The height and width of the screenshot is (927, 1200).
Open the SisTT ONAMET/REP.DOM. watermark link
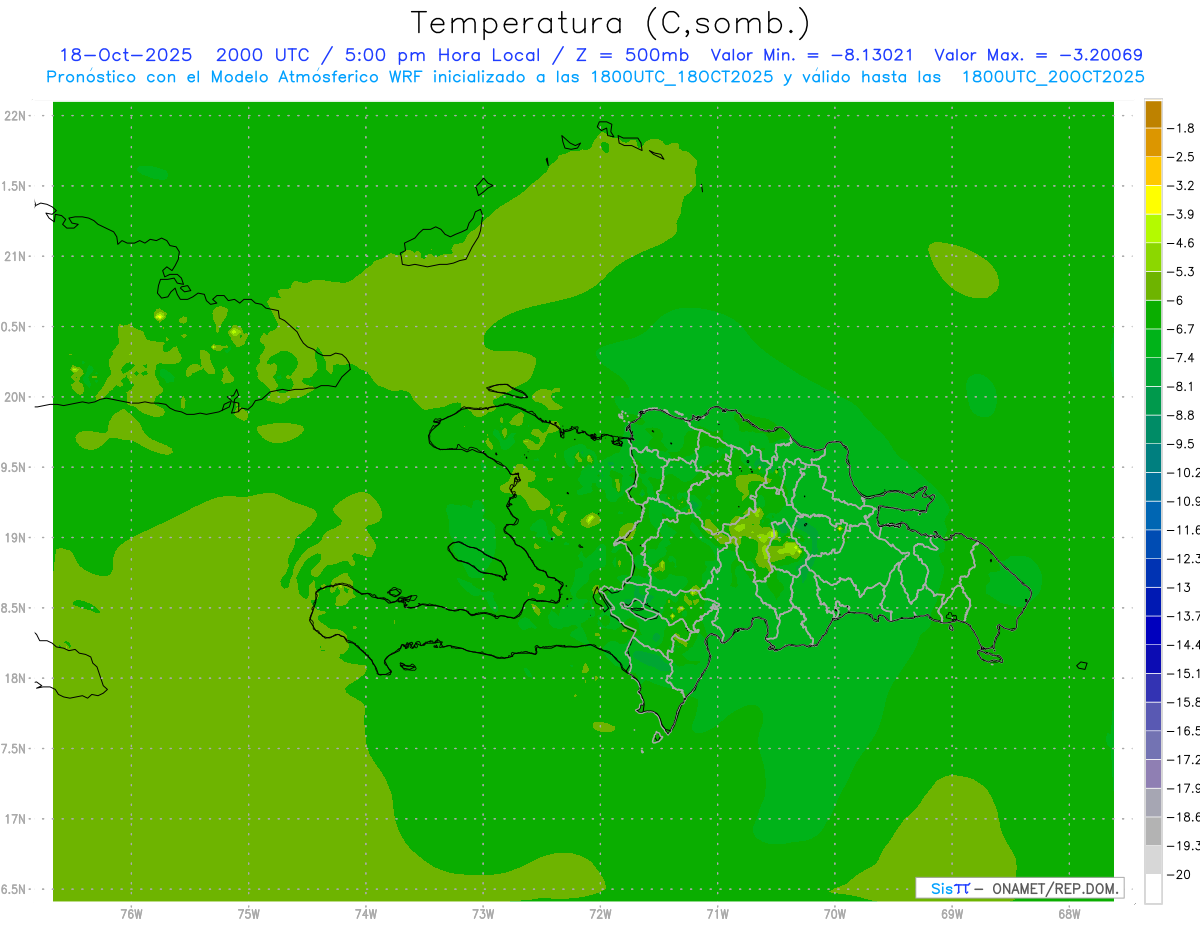tap(1019, 888)
